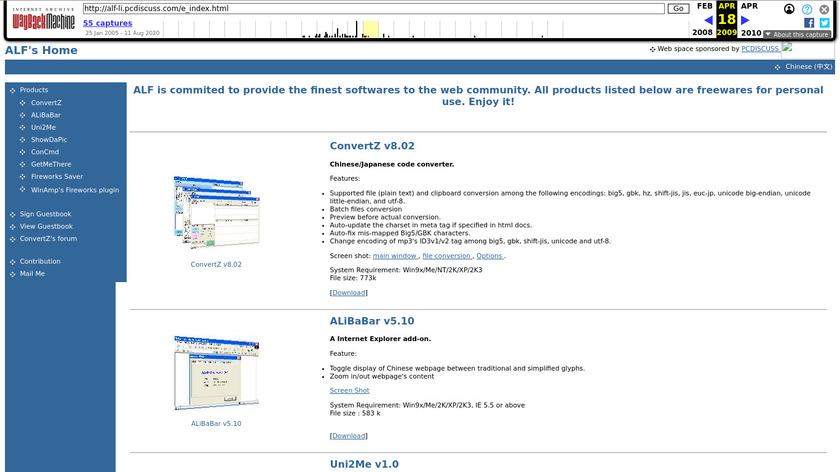Screen dimensions: 840x472
Task: Open the user account icon
Action: [x=789, y=9]
